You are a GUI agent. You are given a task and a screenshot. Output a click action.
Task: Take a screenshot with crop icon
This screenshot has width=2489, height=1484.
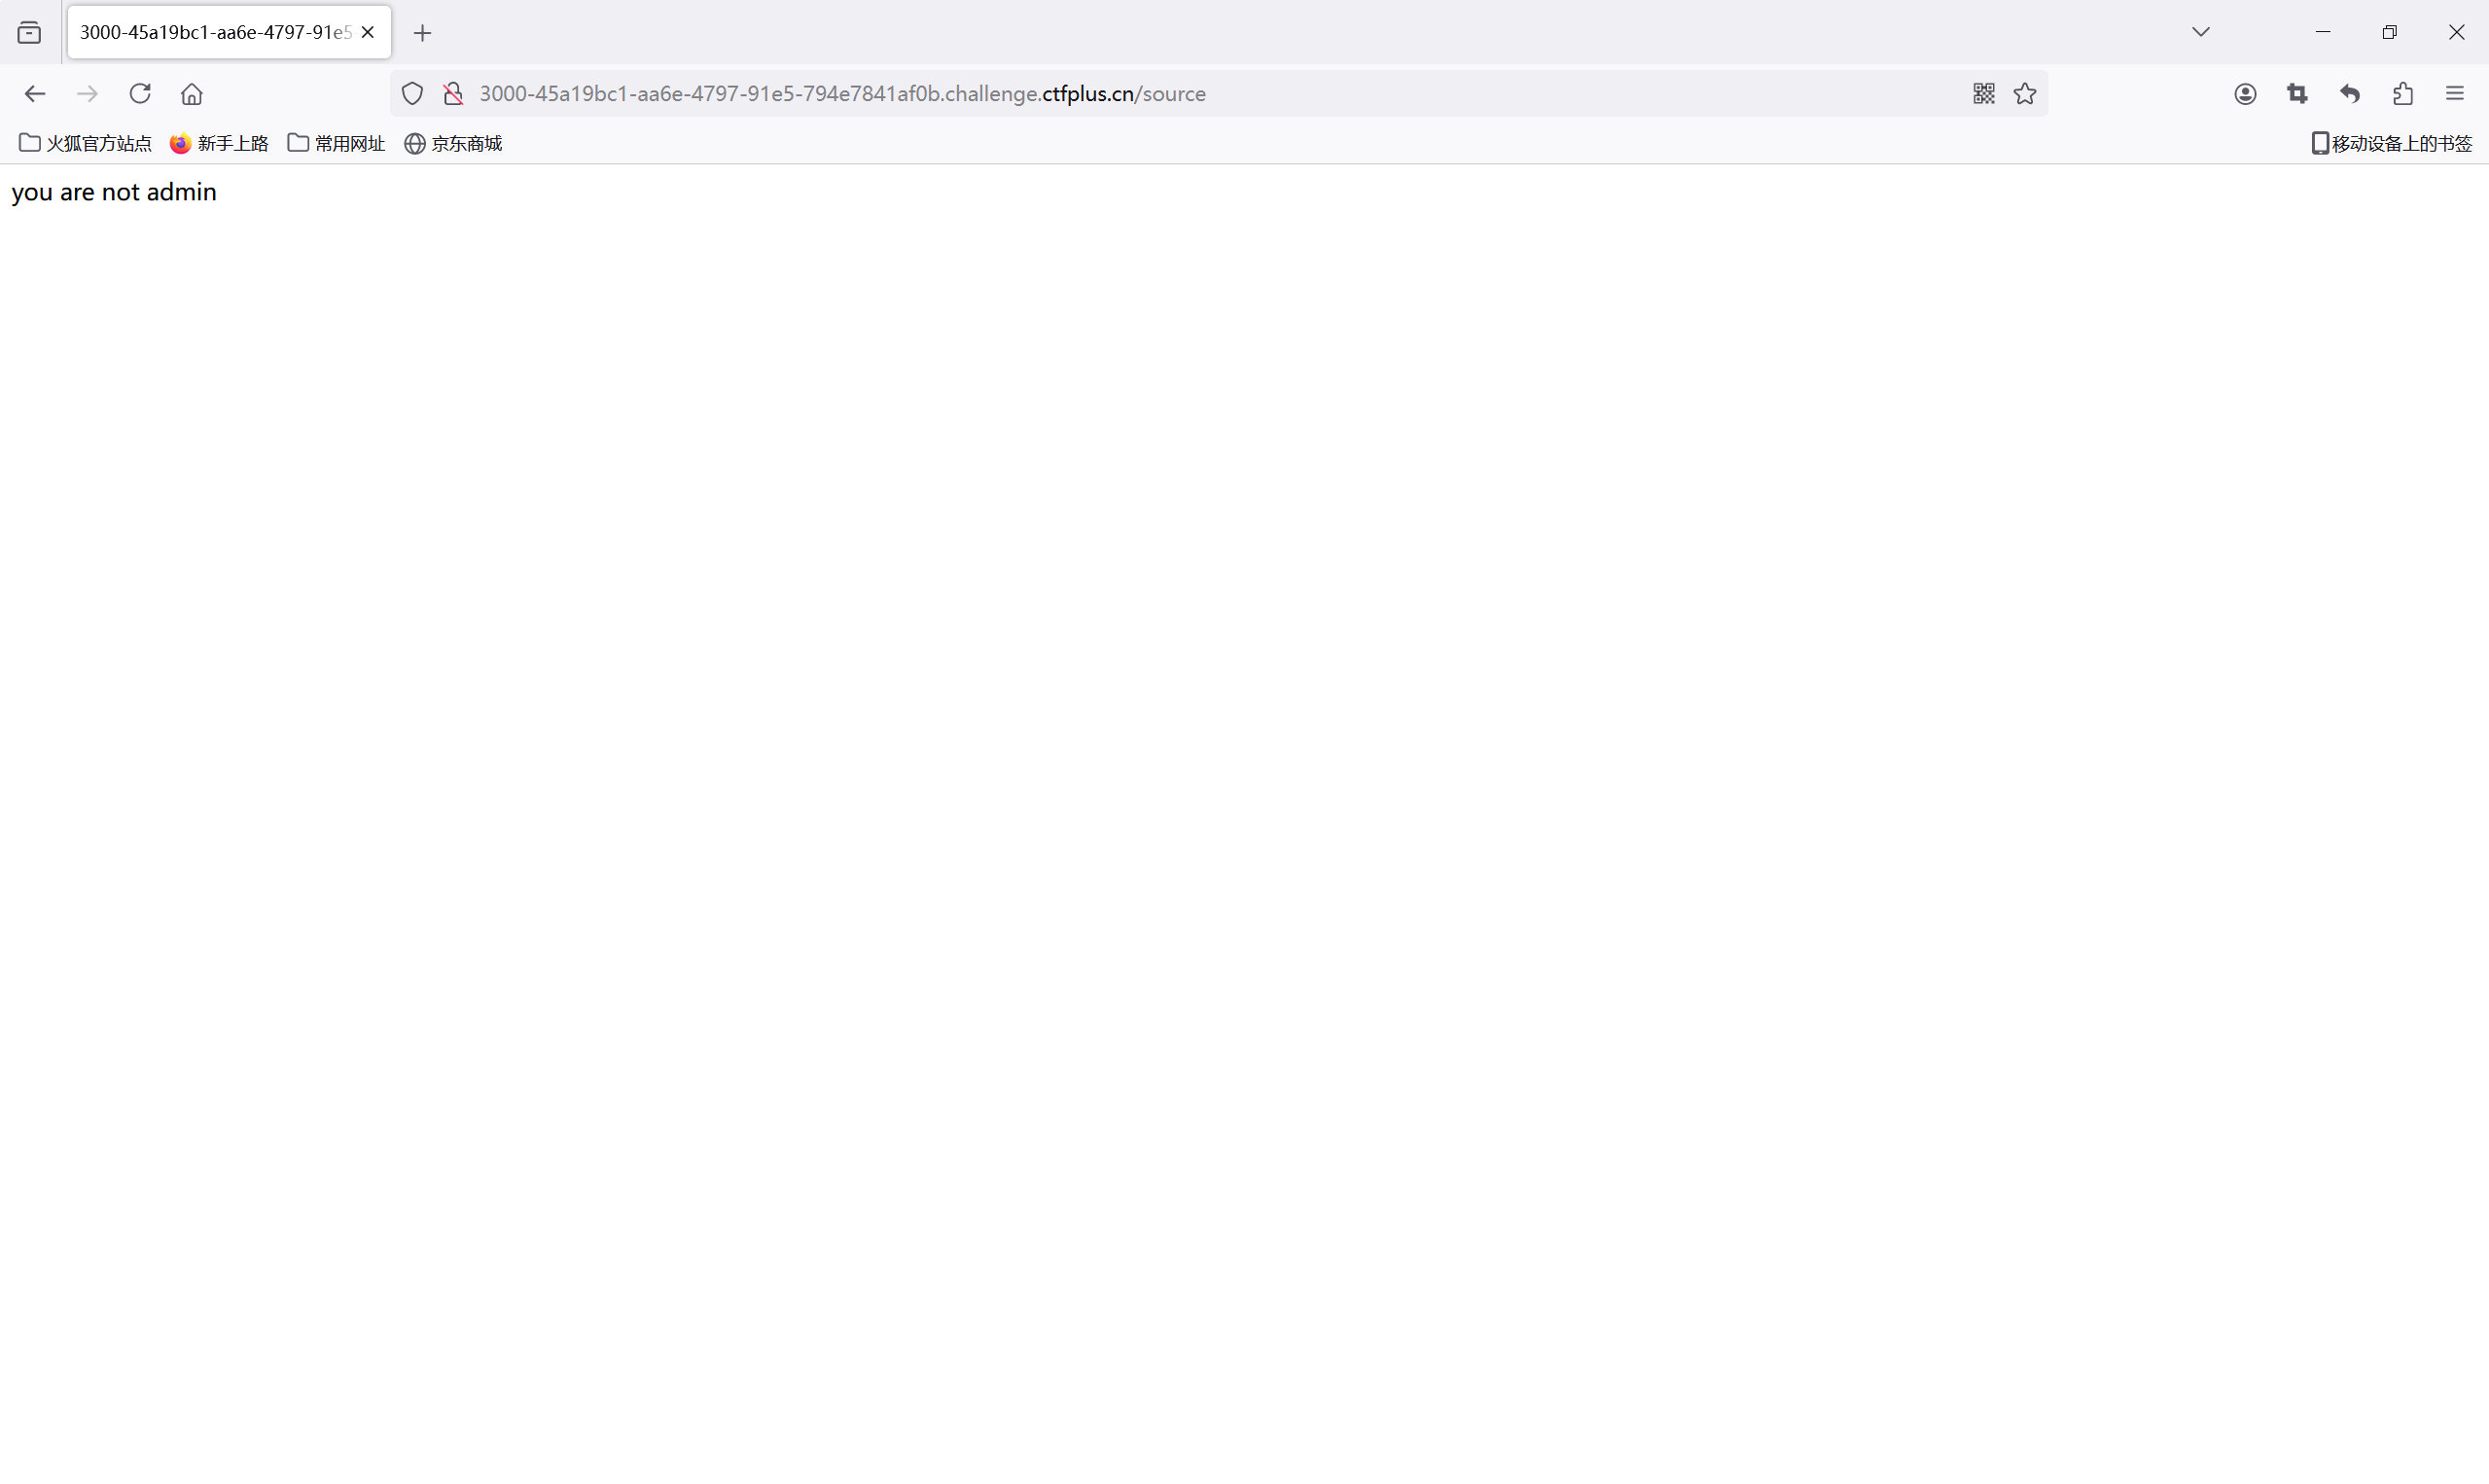[x=2297, y=94]
